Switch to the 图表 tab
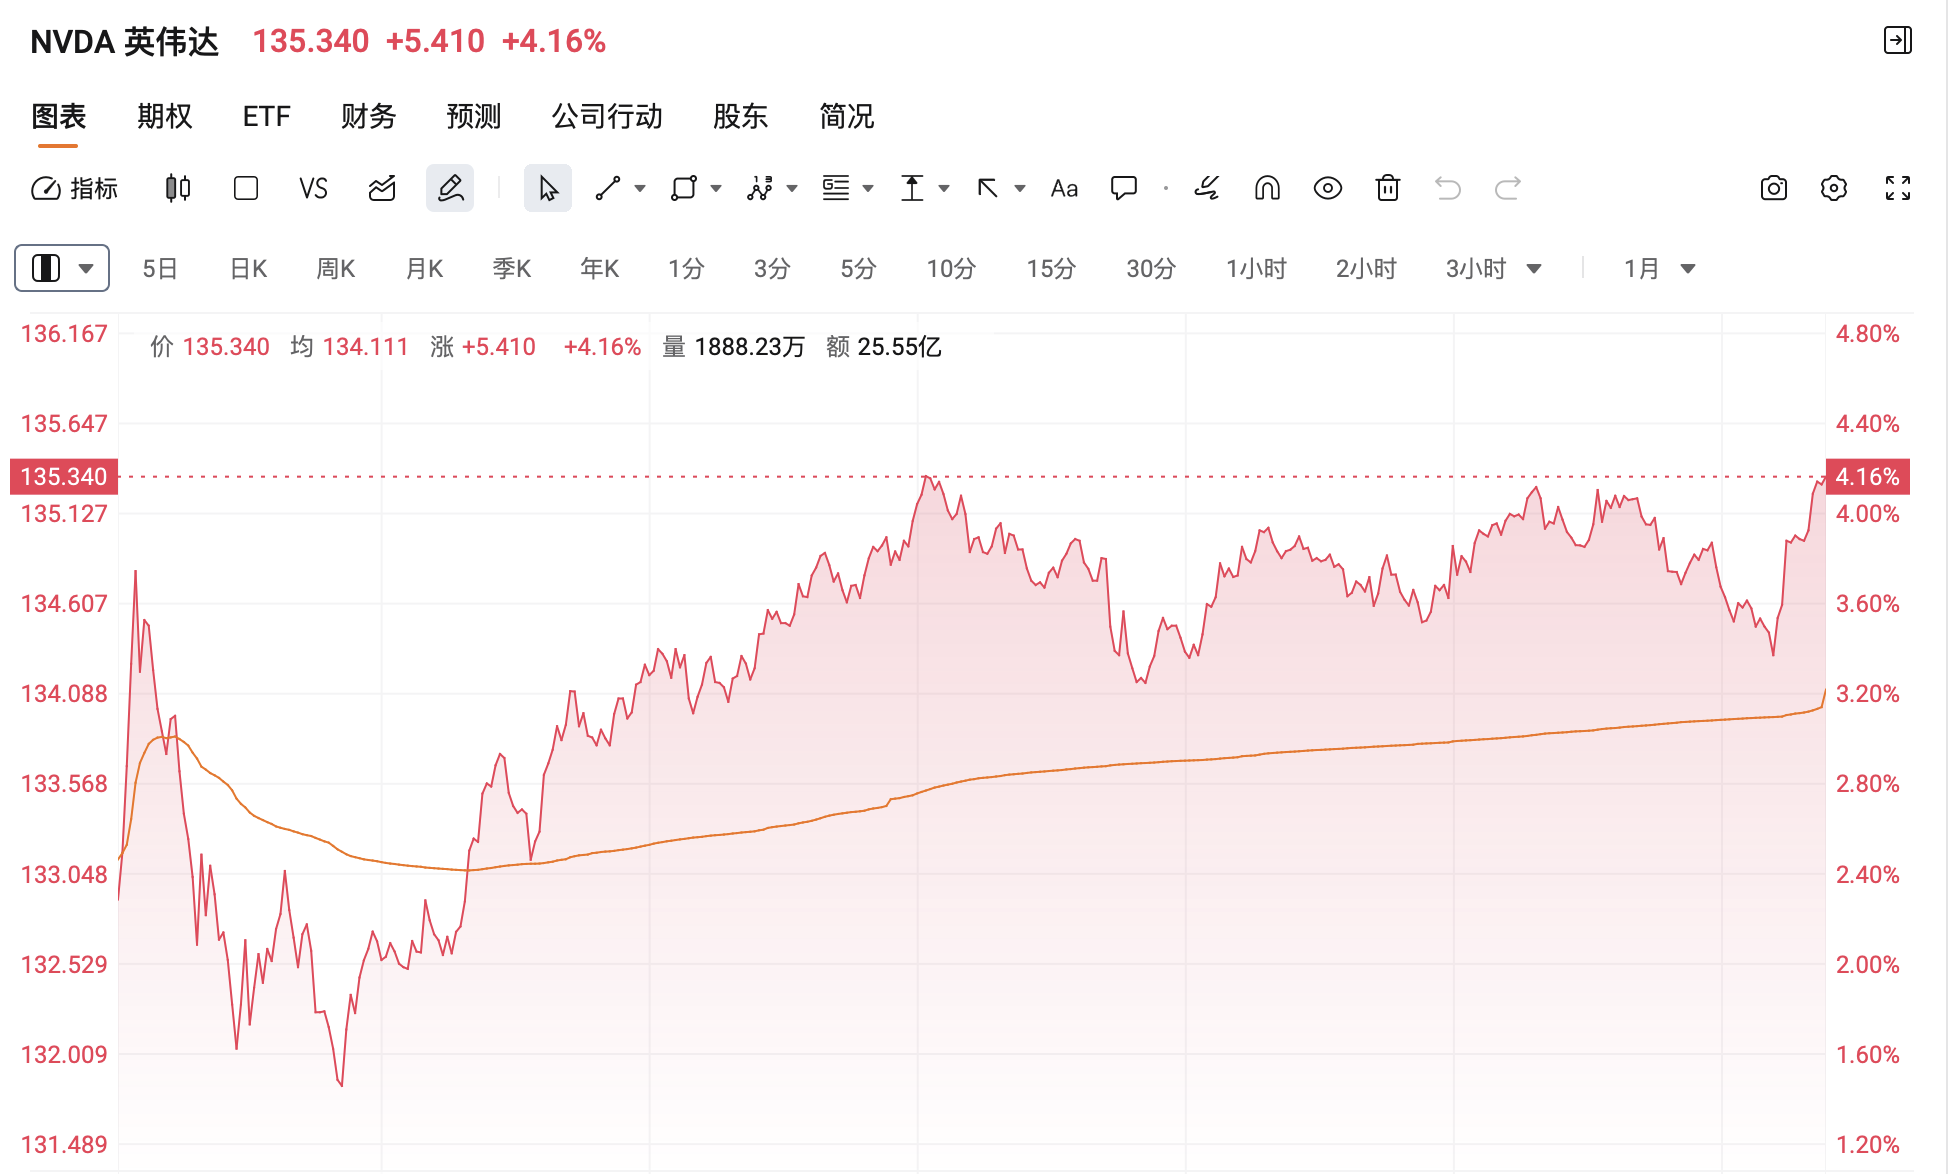 58,117
